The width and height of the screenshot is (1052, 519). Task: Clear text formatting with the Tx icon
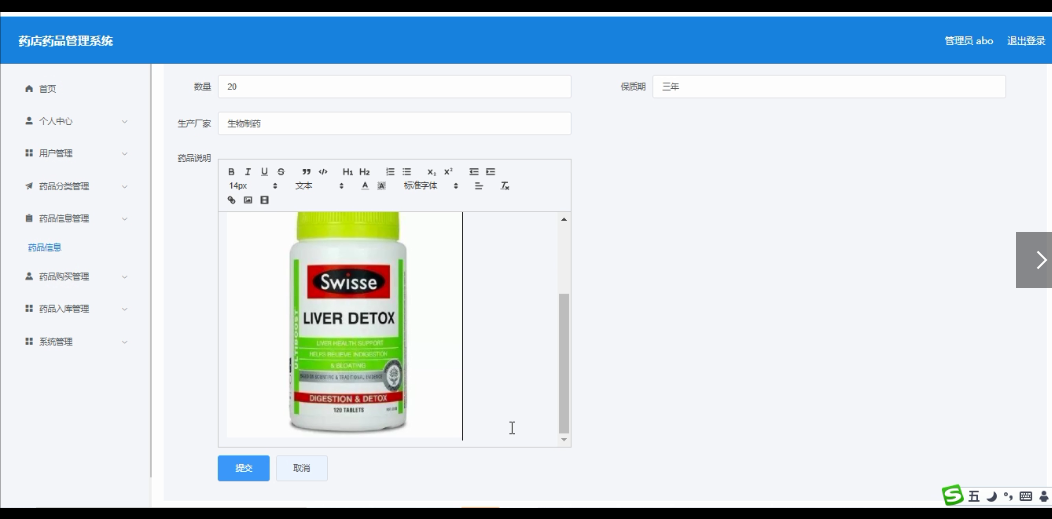pyautogui.click(x=505, y=186)
